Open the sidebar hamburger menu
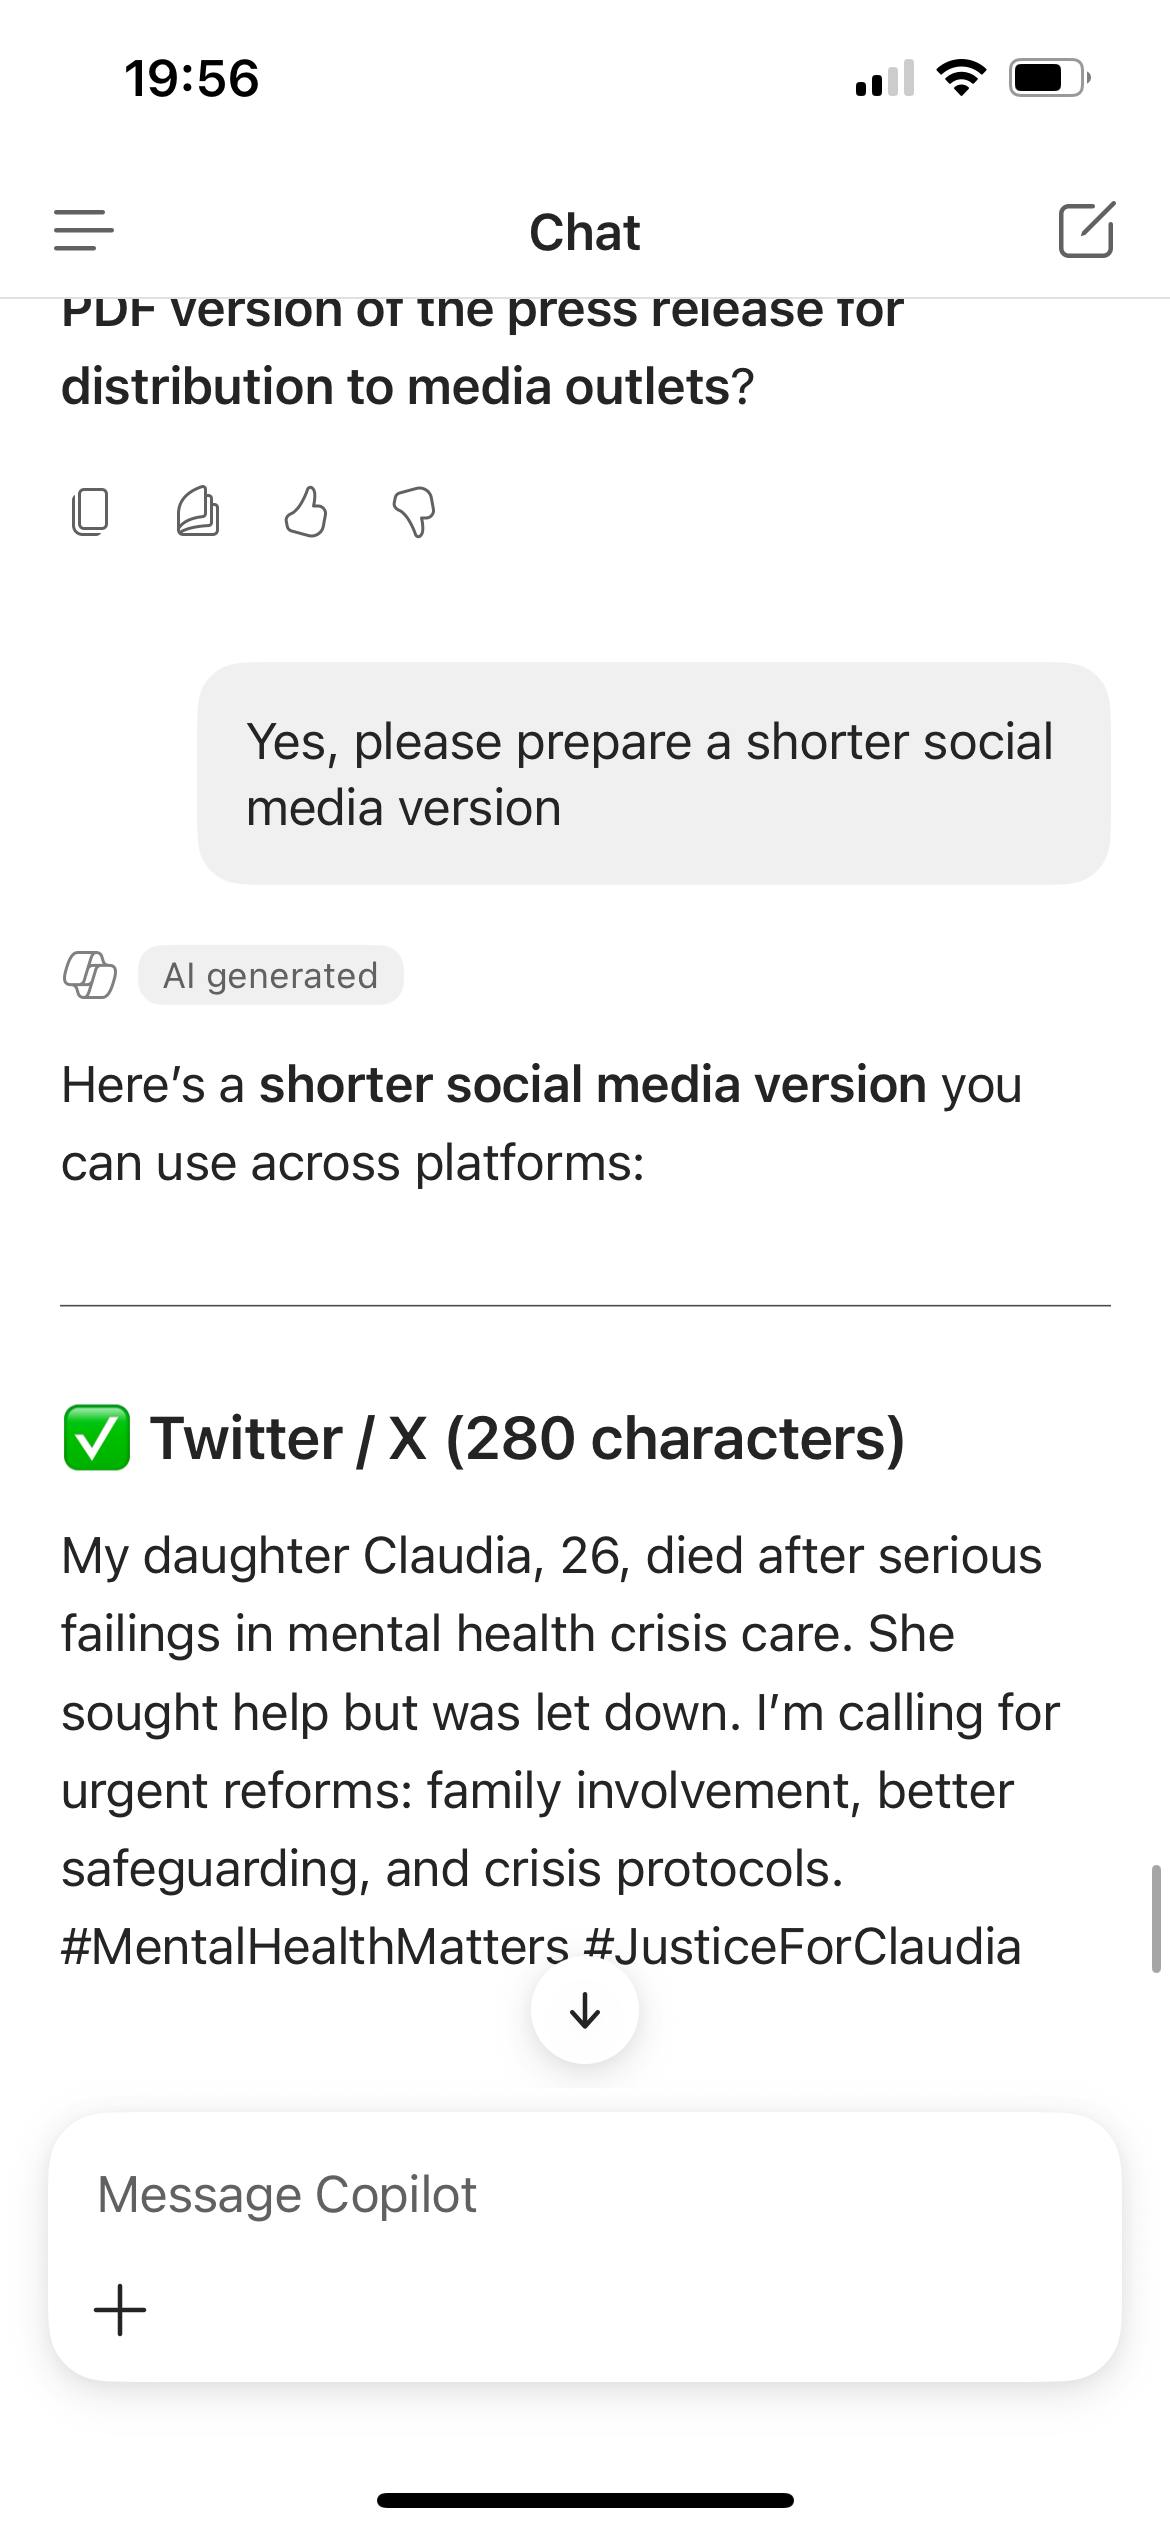Screen dimensions: 1170x2532 (x=84, y=230)
